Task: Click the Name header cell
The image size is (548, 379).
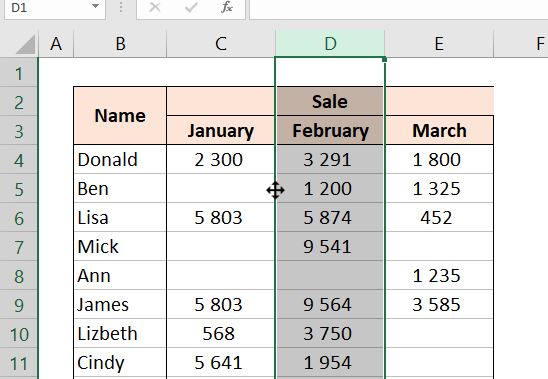Action: pos(120,116)
